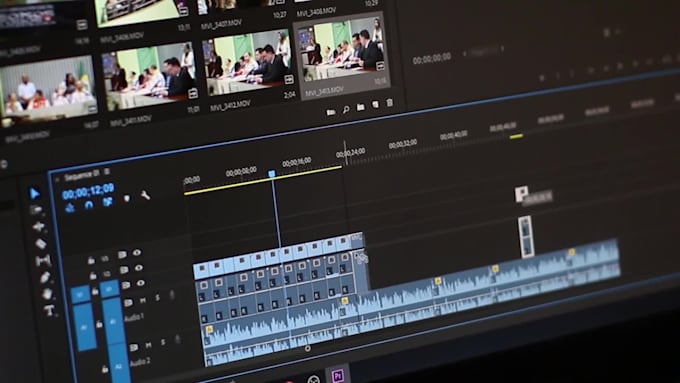Switch to Sequence 01 tab
Viewport: 680px width, 383px height.
(x=82, y=175)
